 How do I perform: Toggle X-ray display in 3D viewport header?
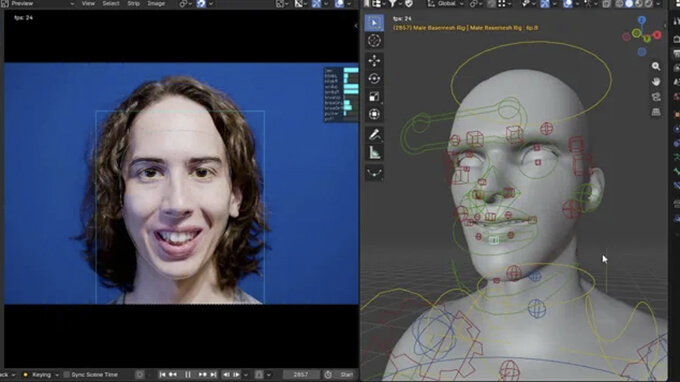606,4
